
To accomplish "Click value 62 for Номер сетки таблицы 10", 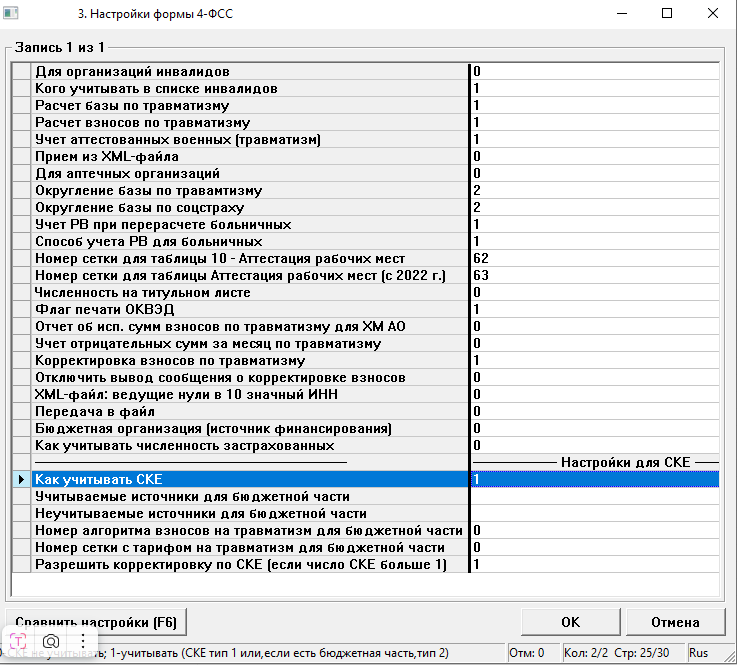I will [x=594, y=258].
